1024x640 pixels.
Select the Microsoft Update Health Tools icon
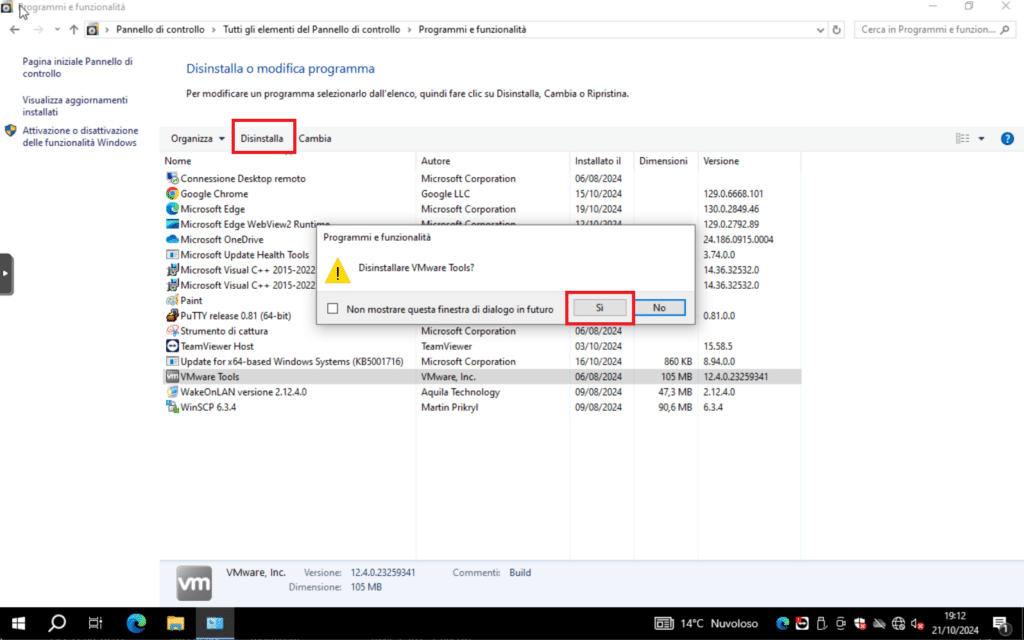[172, 255]
